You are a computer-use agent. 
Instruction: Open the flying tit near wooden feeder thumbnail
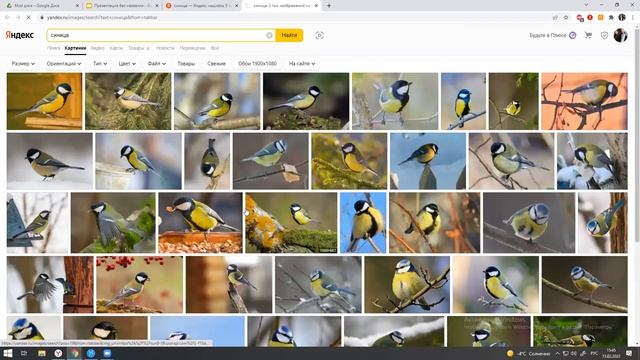[x=50, y=284]
